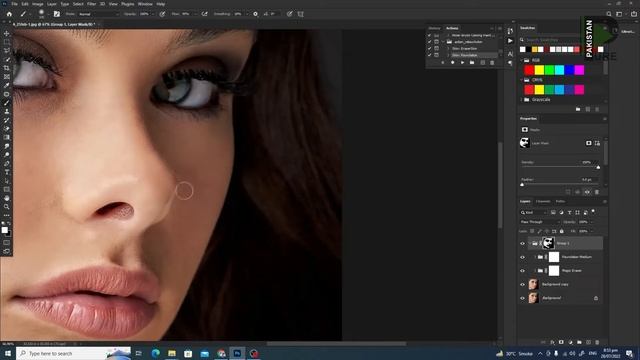Open Microsoft Edge from taskbar
The width and height of the screenshot is (640, 360).
click(x=156, y=353)
